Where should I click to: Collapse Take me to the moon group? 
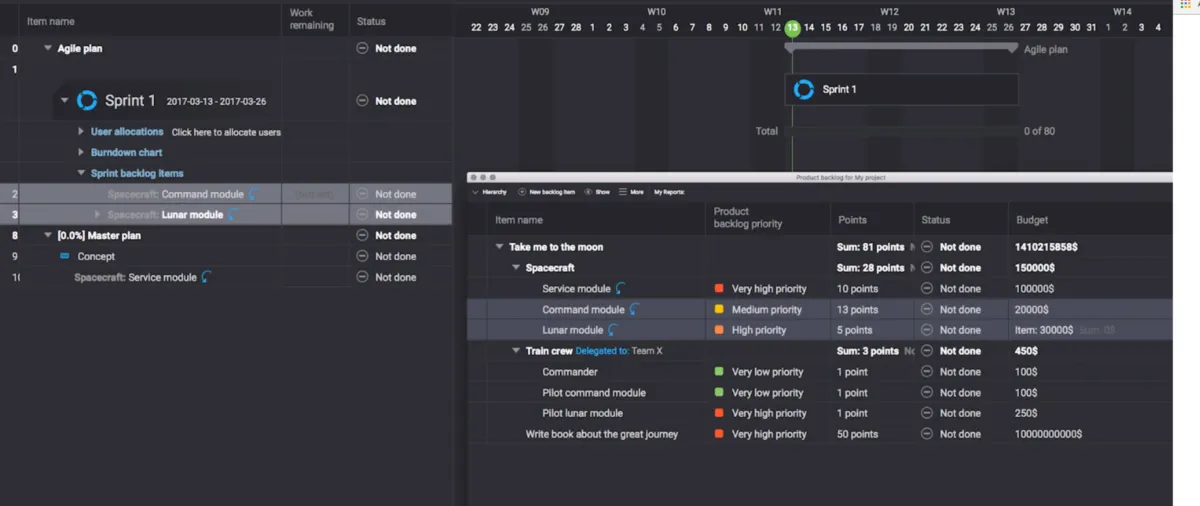[x=499, y=247]
